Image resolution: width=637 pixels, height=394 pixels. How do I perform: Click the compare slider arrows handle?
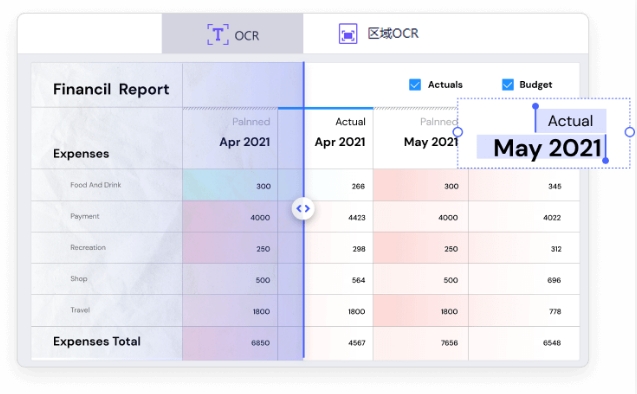tap(303, 208)
